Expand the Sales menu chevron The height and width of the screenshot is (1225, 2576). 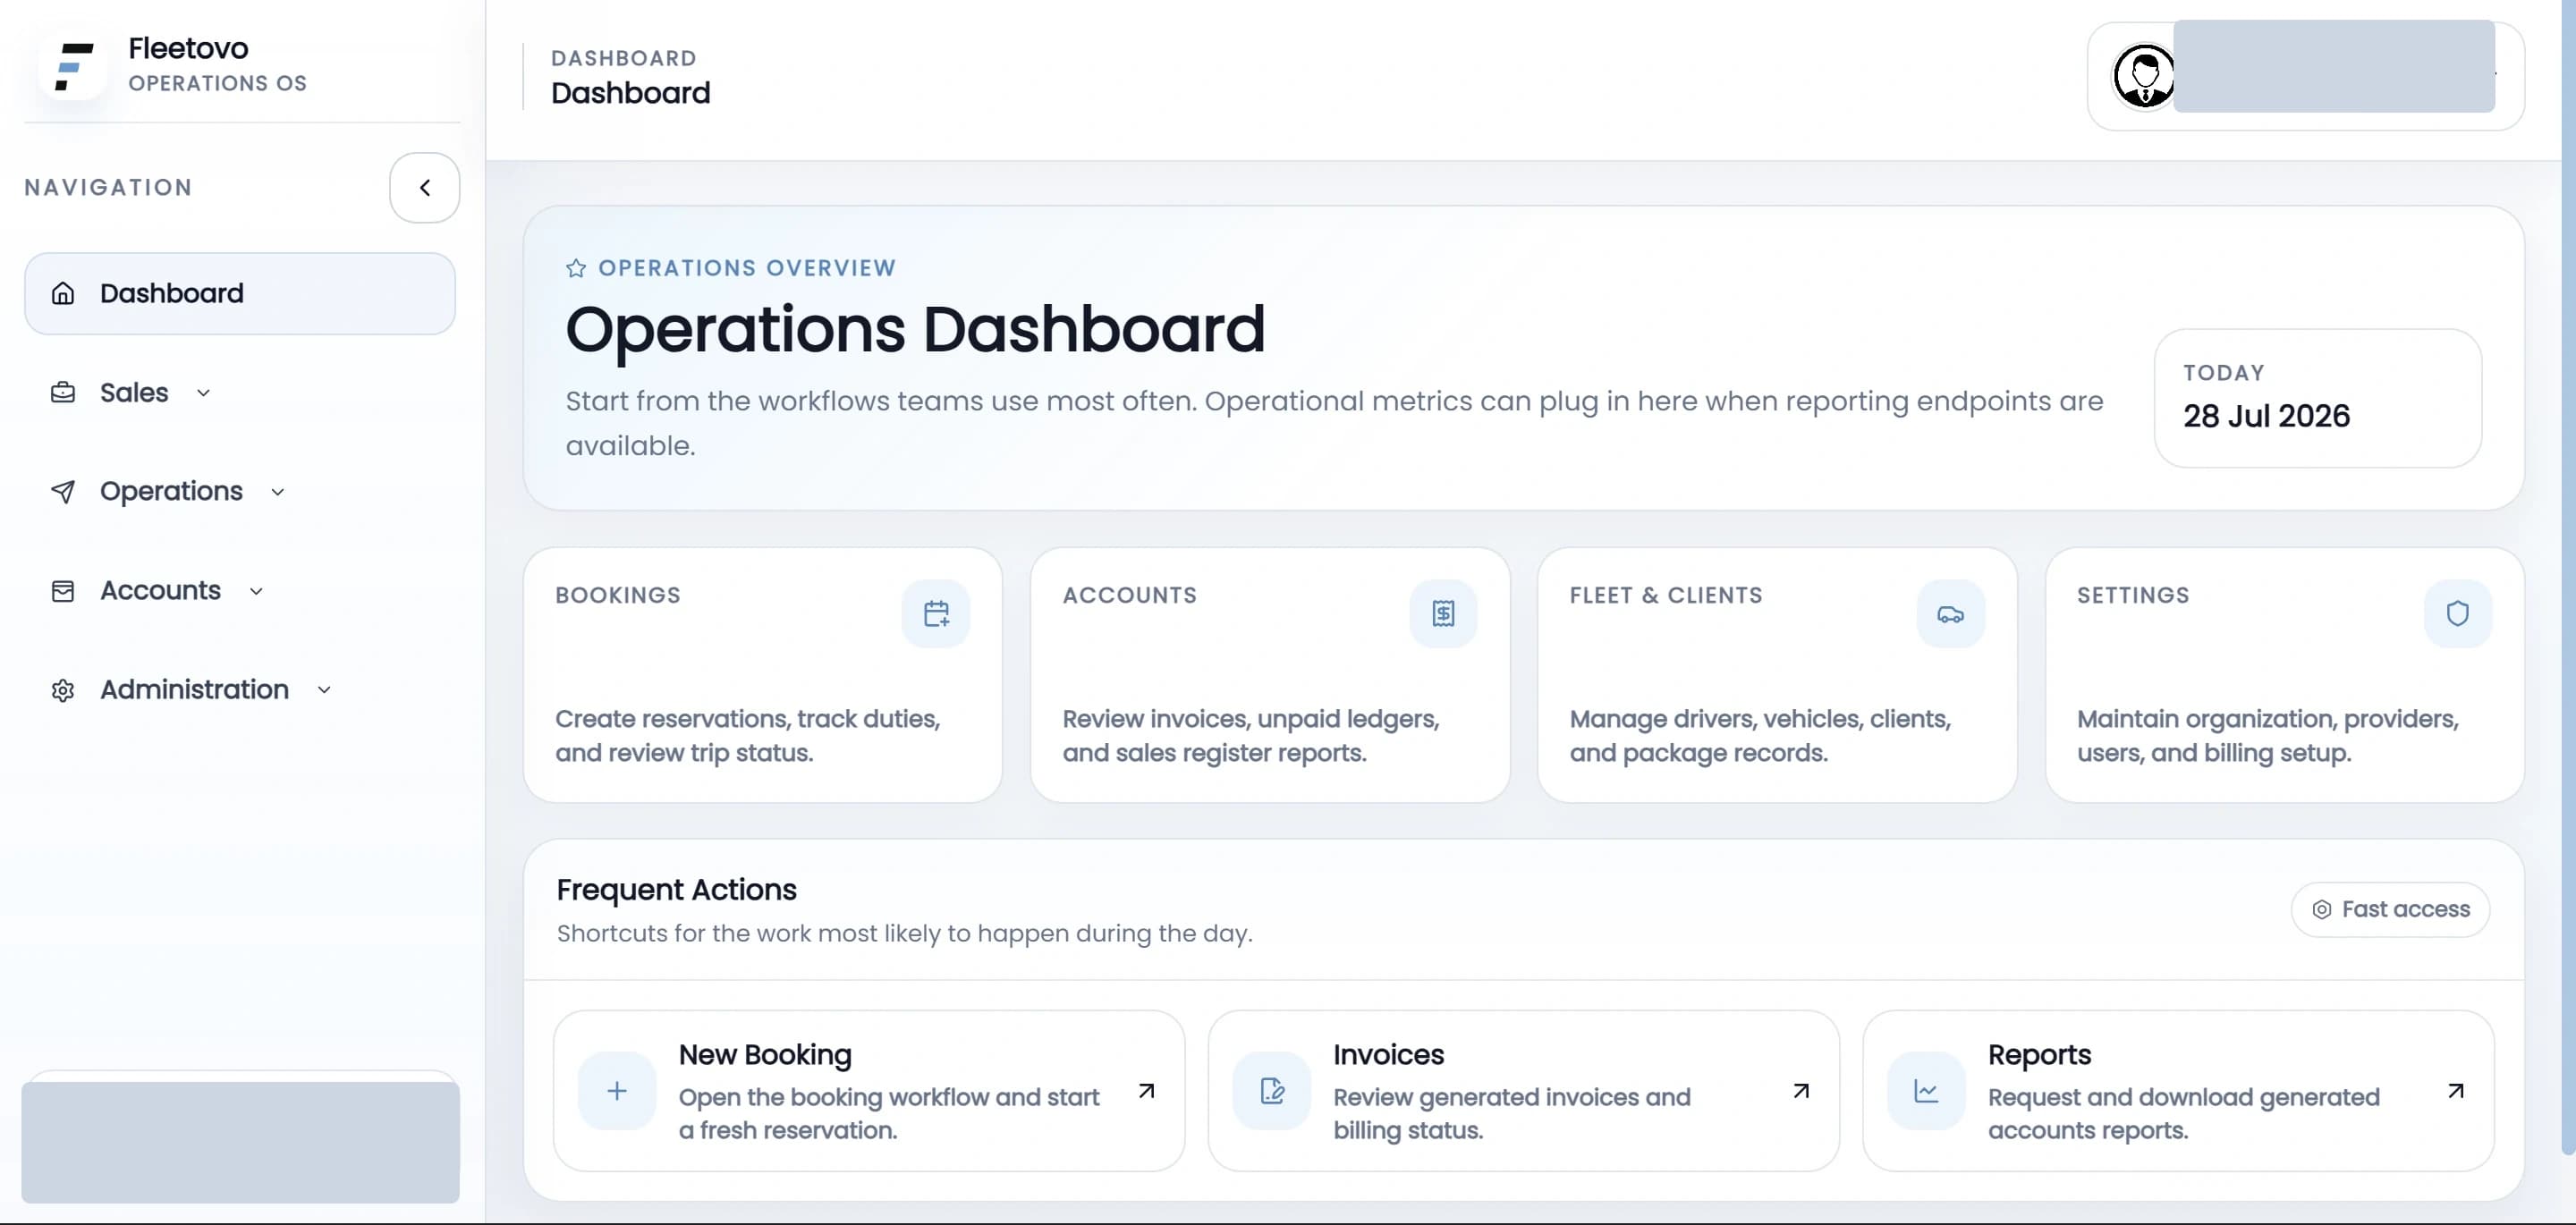coord(203,393)
